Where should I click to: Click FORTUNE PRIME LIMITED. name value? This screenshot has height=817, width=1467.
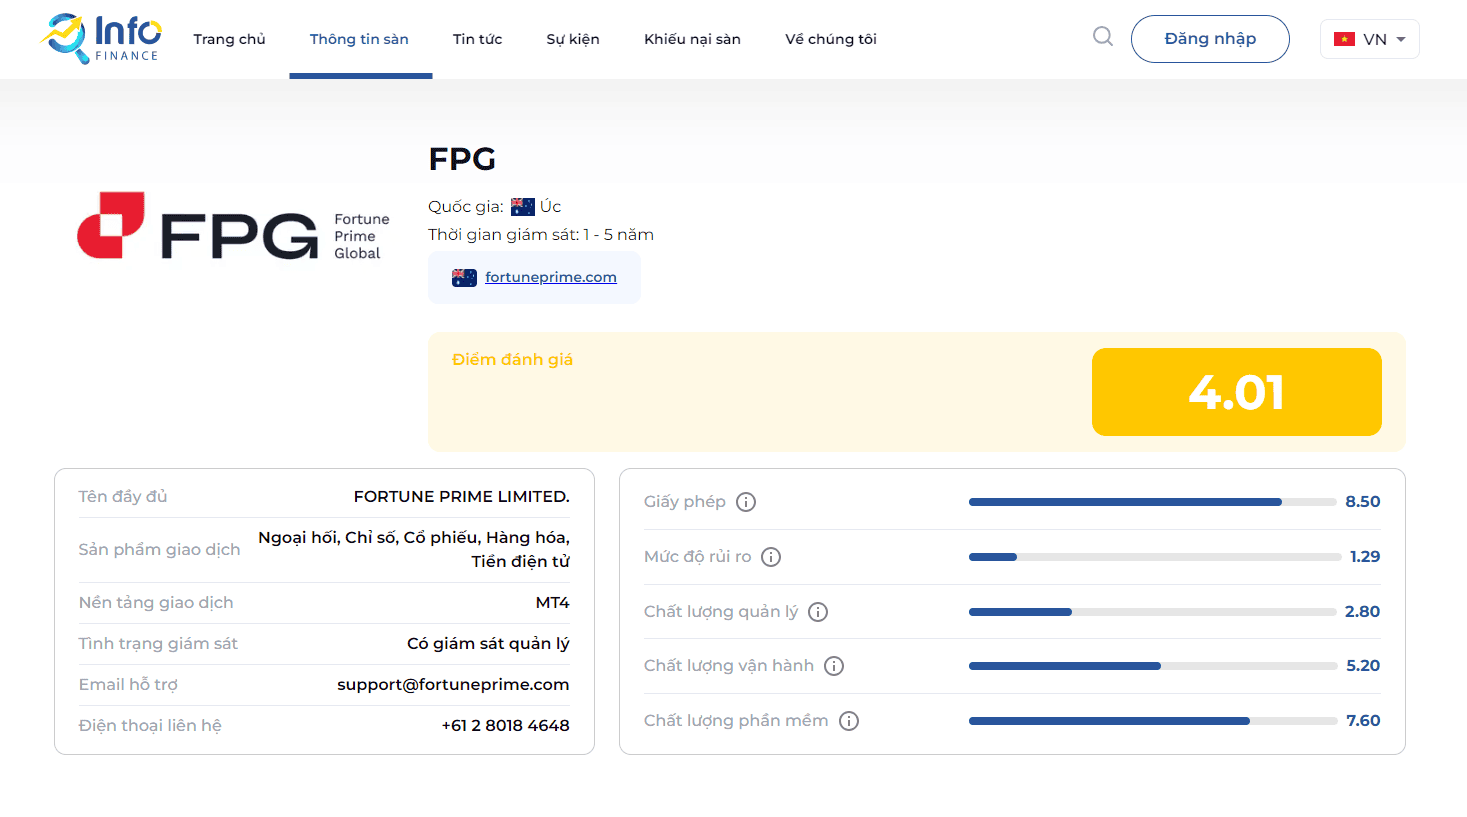[462, 497]
